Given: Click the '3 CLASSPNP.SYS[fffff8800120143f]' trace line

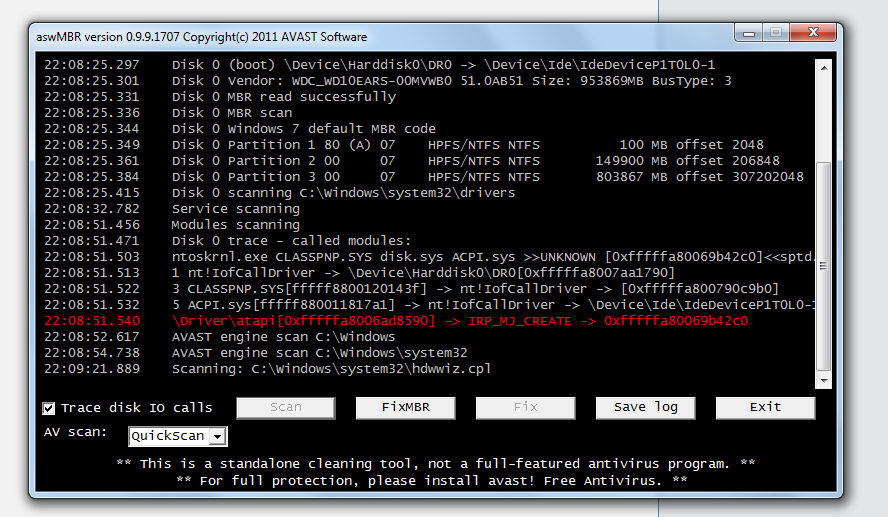Looking at the screenshot, I should (x=412, y=289).
